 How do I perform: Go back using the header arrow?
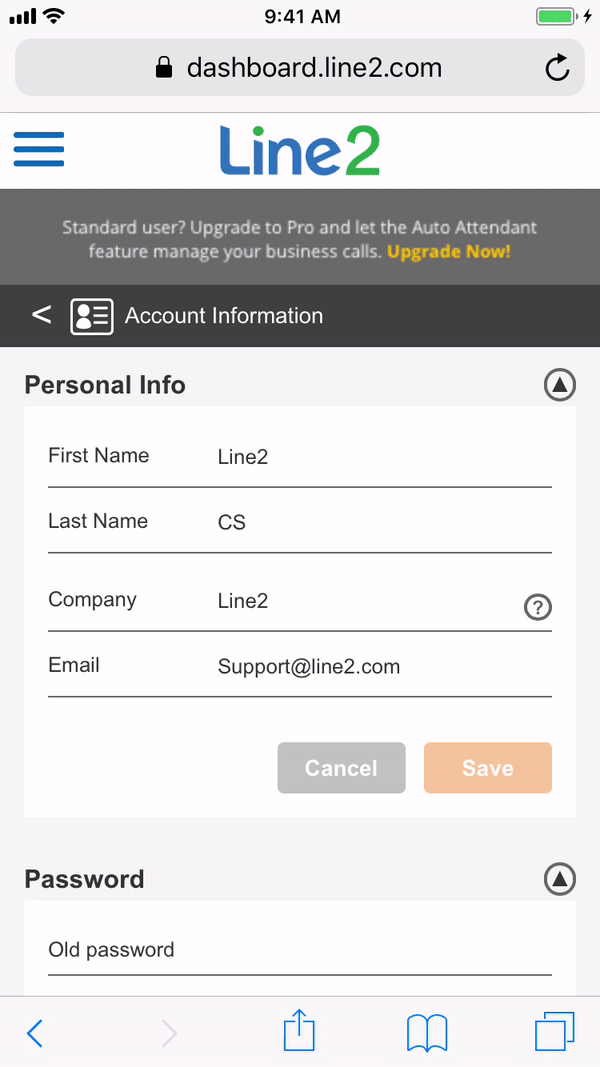(x=41, y=316)
